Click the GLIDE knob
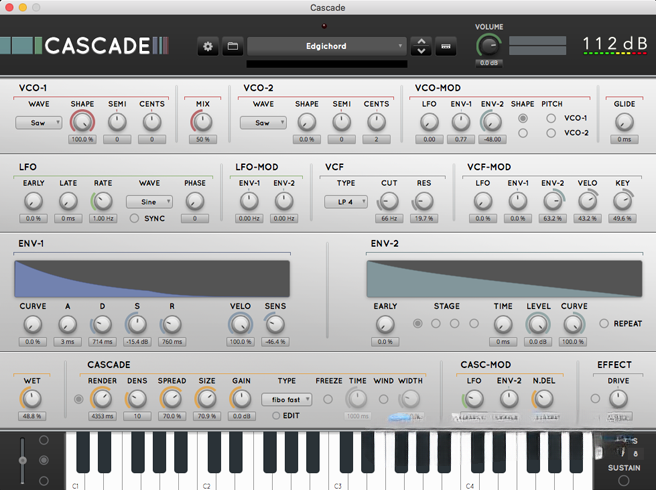Viewport: 656px width, 490px height. pos(624,122)
